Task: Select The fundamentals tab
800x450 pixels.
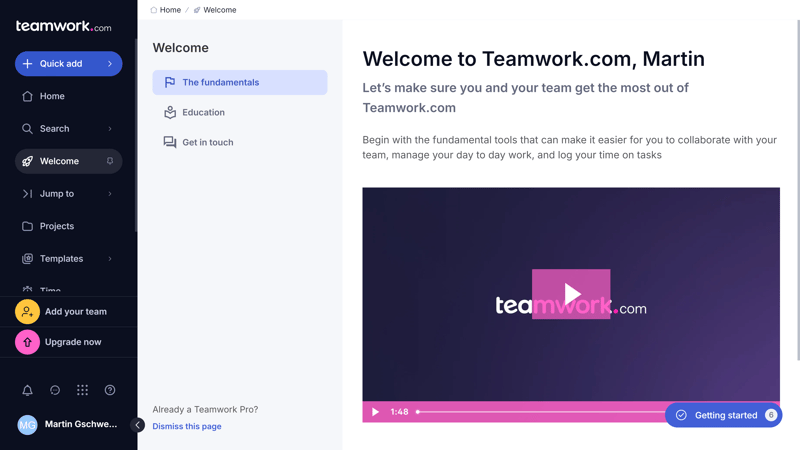Action: 240,82
